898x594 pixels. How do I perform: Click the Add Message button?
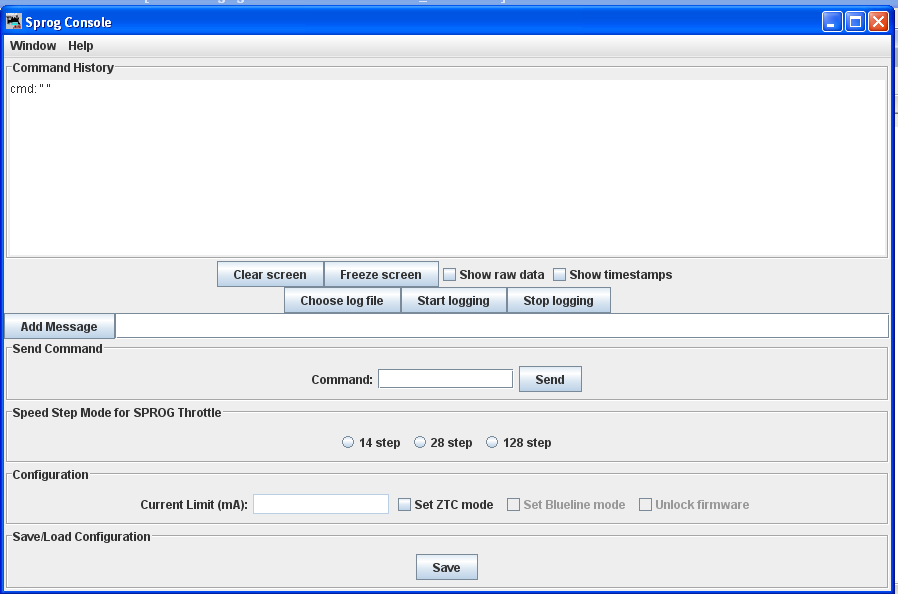(59, 327)
